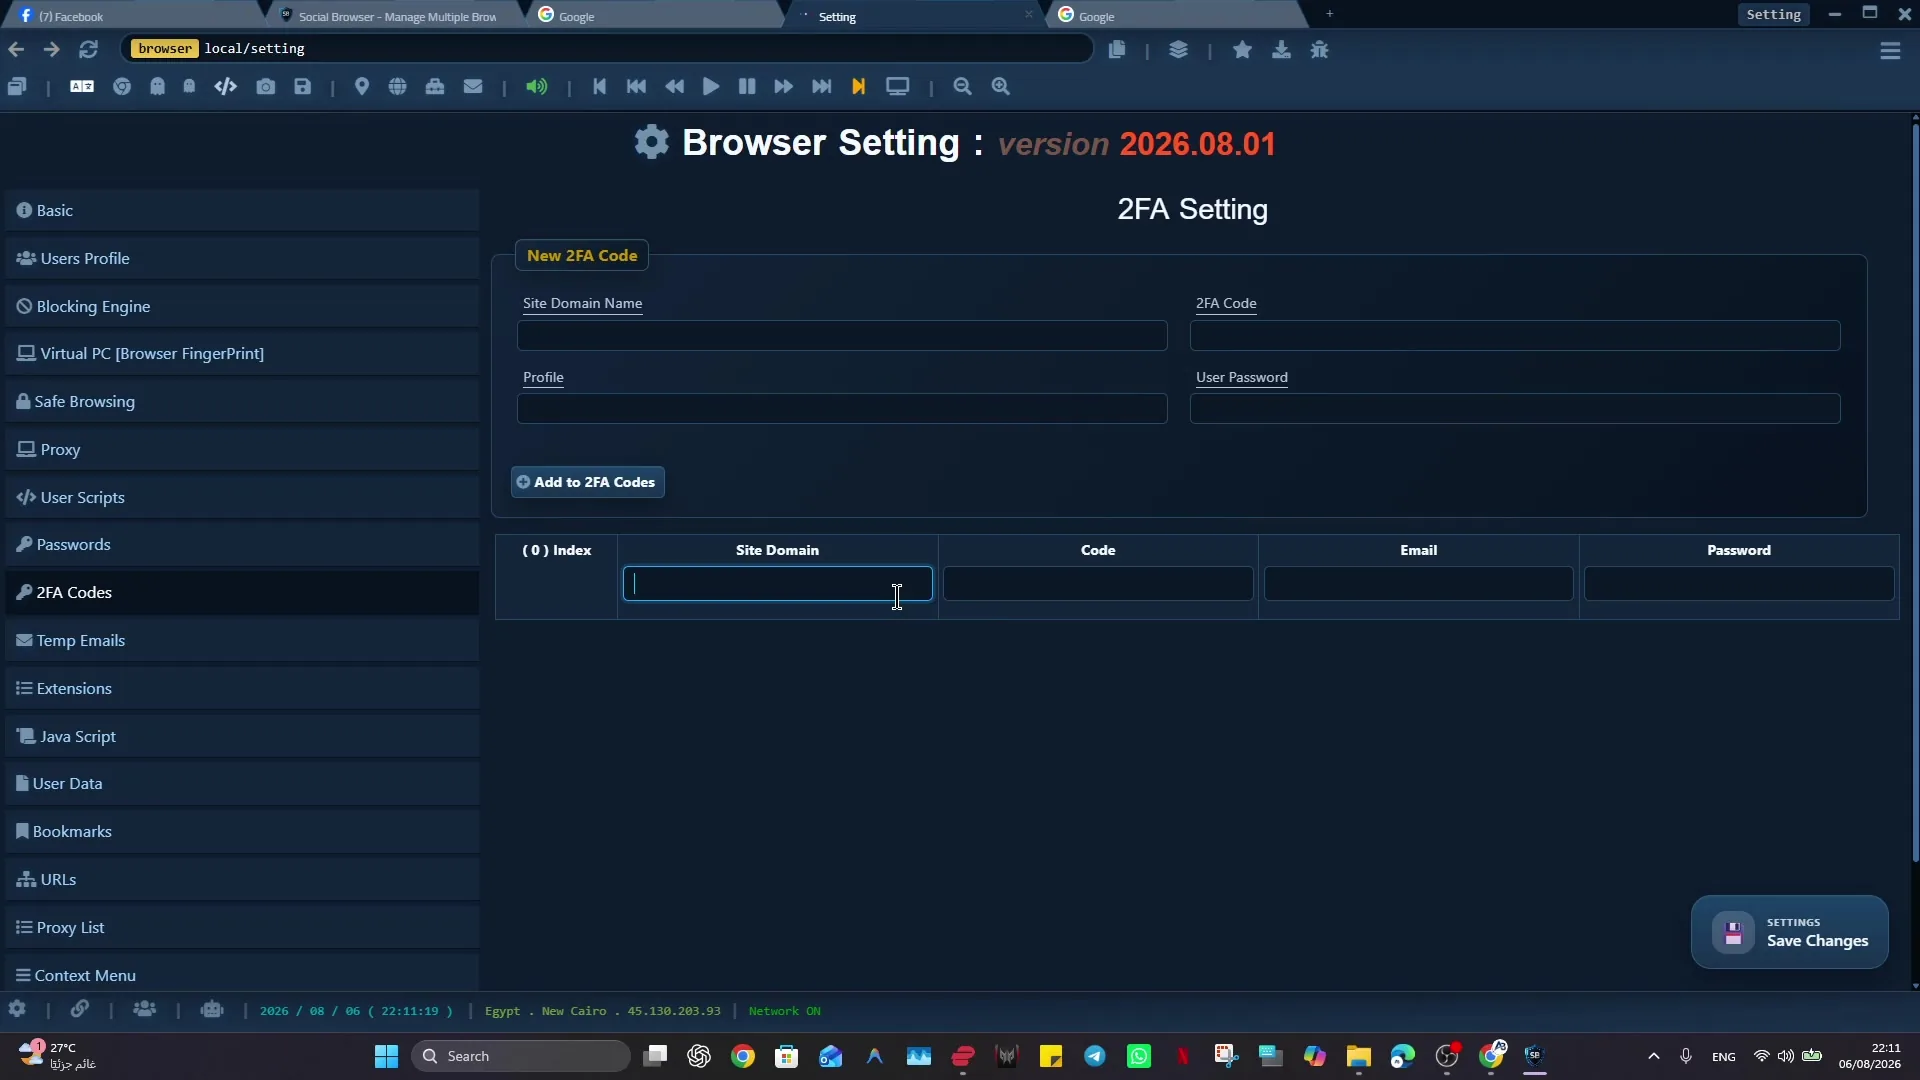Click the windows stack icon at toolbar start

[17, 87]
